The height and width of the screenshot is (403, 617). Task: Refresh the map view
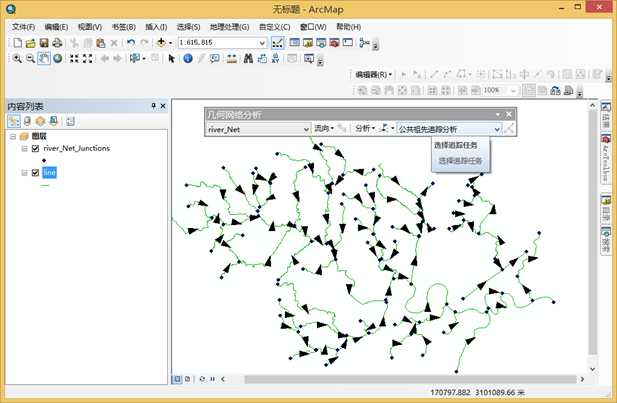click(202, 379)
